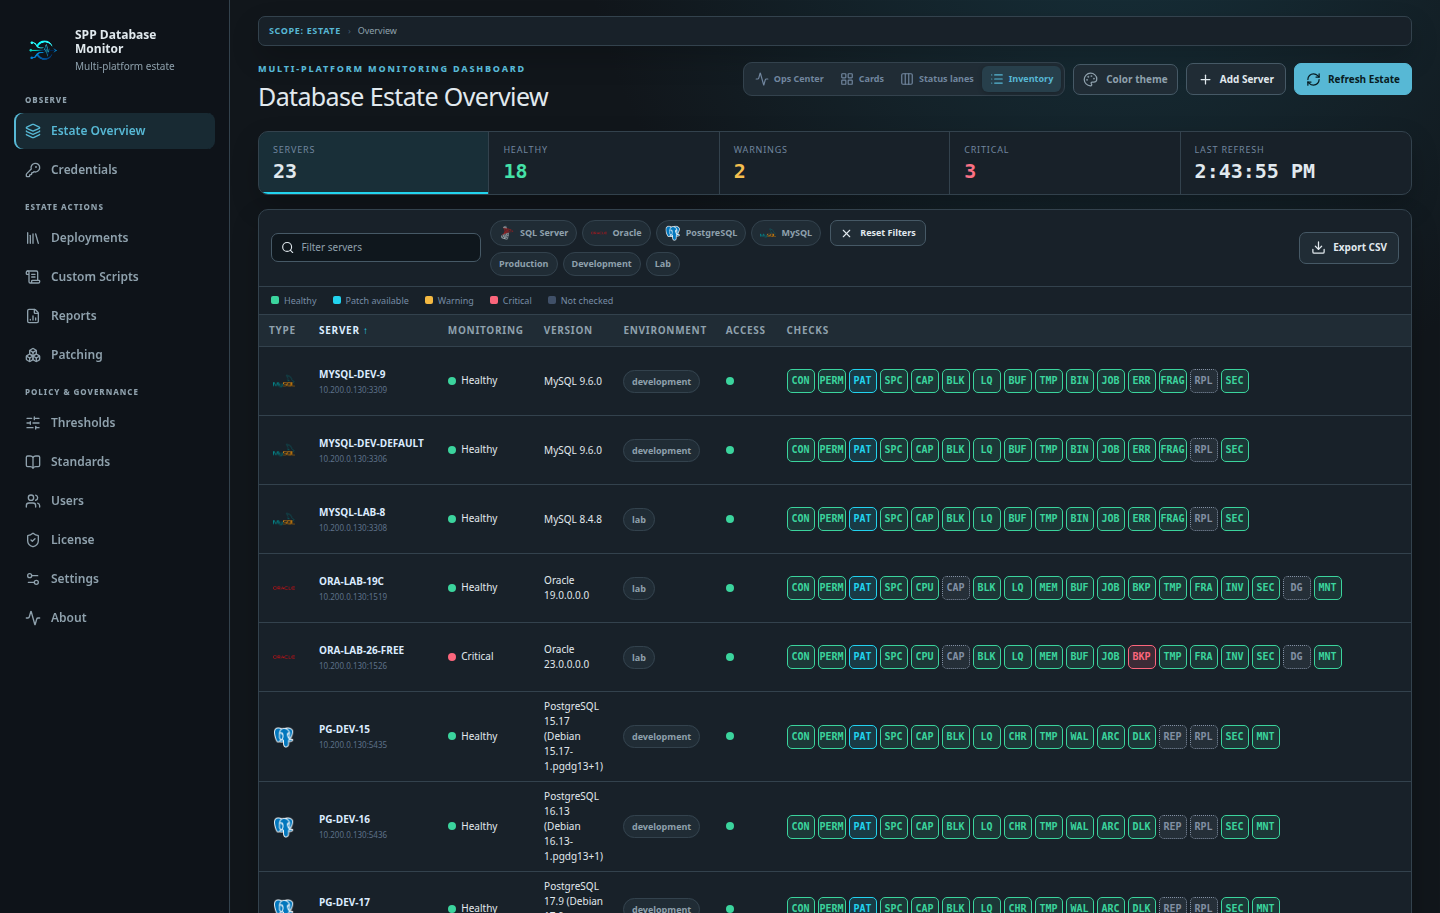Click the lab tag on MYSQL-LAB-8
Screen dimensions: 1440x913
pyautogui.click(x=639, y=520)
